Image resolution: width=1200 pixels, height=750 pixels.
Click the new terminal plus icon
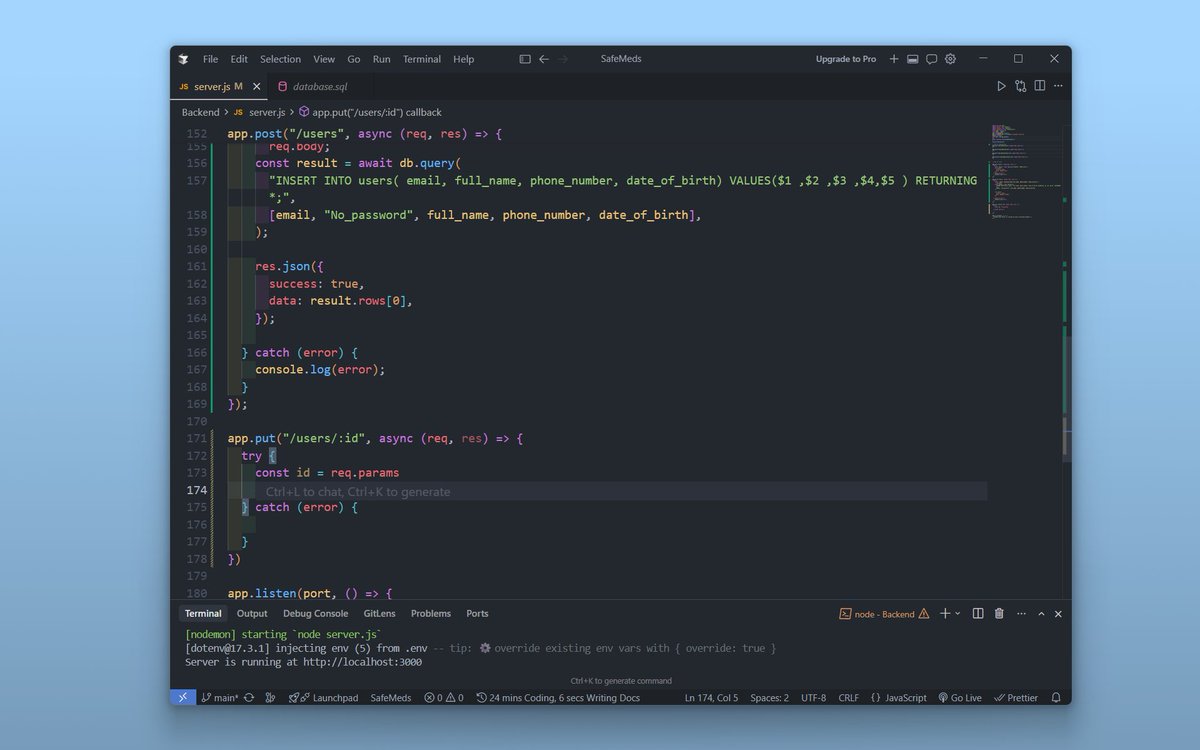click(944, 613)
